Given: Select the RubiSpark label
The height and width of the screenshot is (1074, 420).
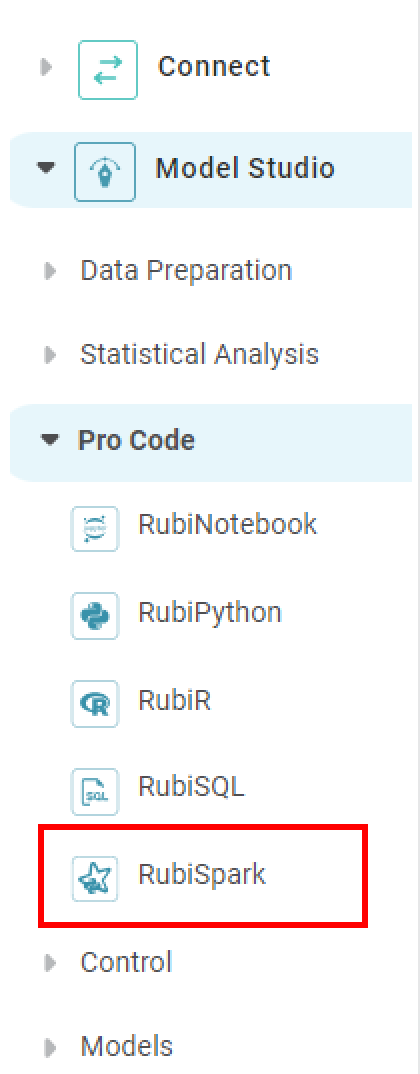Looking at the screenshot, I should click(x=201, y=875).
